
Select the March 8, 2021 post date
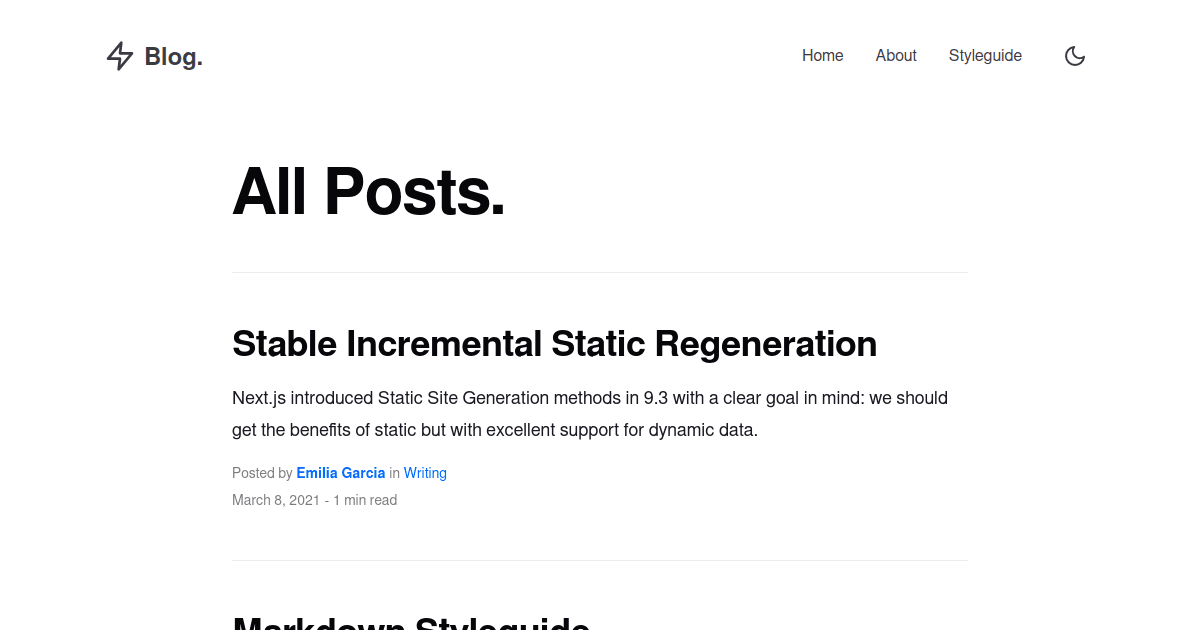tap(276, 500)
